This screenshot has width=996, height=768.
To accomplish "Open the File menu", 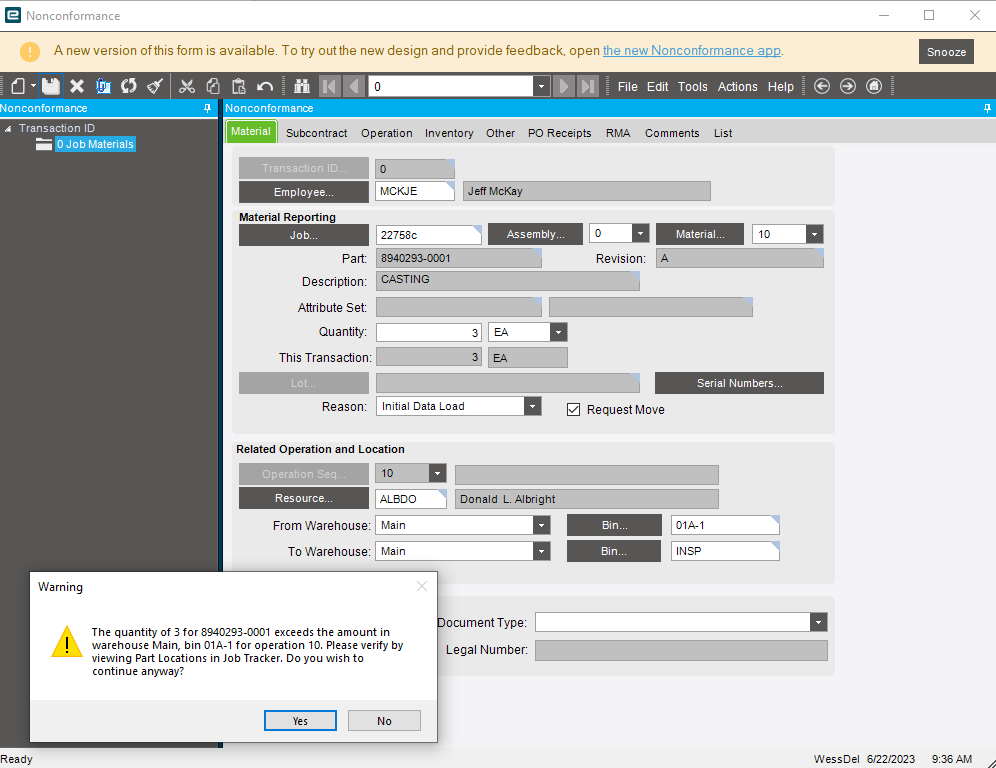I will pos(628,86).
